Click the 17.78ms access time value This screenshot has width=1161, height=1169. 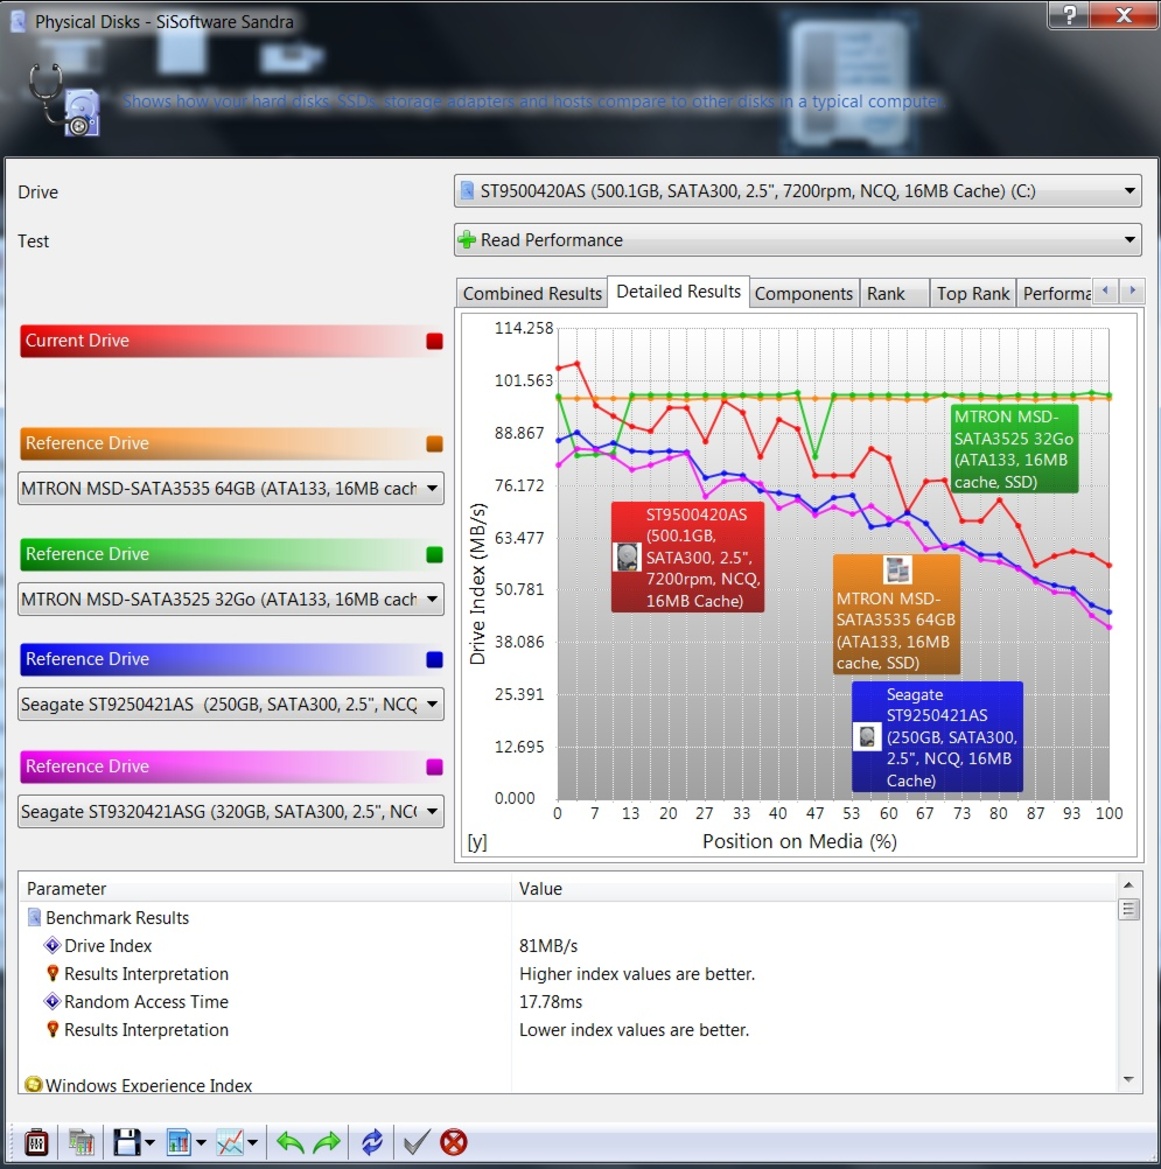pyautogui.click(x=550, y=1001)
